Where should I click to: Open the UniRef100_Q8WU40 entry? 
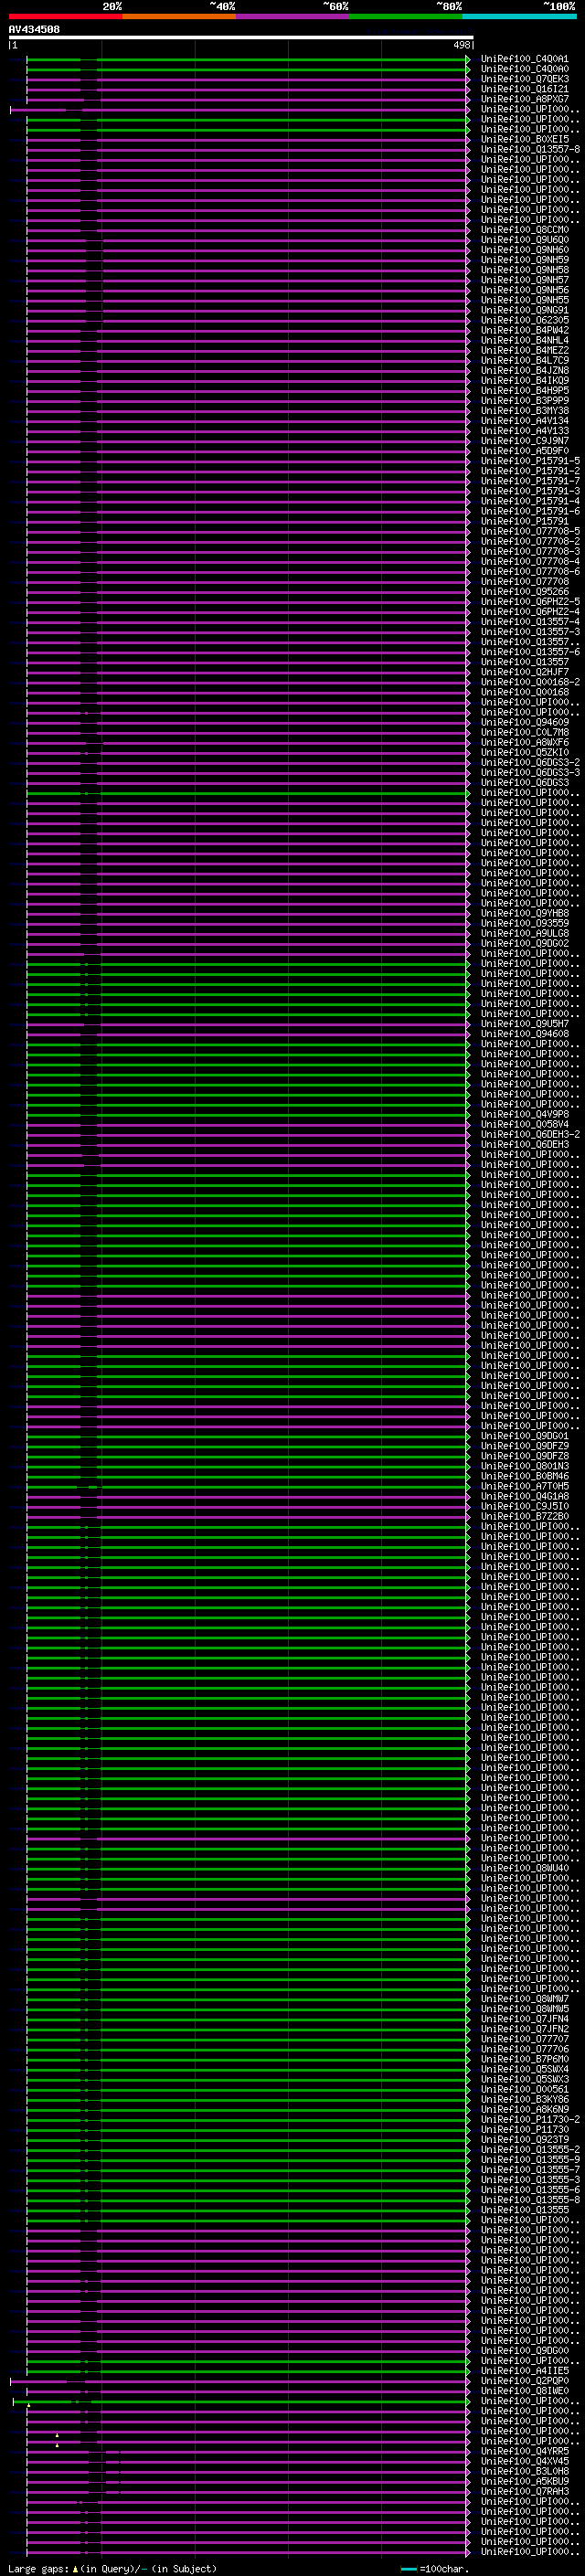pos(525,1868)
